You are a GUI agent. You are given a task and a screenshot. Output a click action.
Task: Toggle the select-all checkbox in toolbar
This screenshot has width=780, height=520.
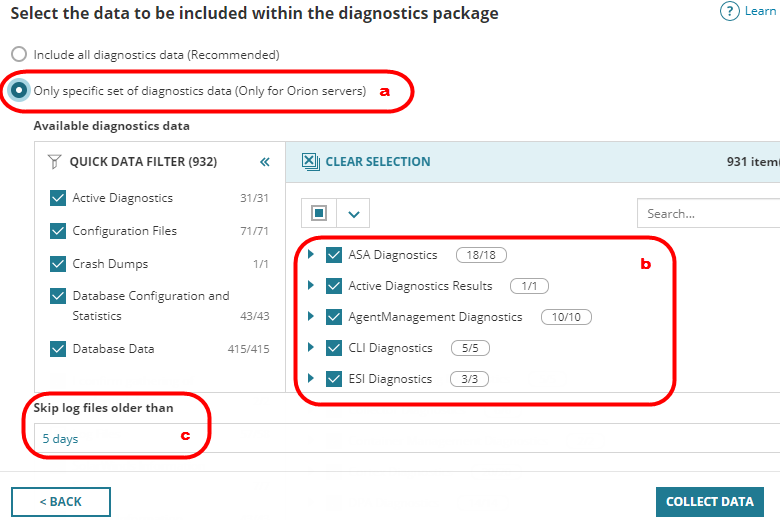pos(318,213)
